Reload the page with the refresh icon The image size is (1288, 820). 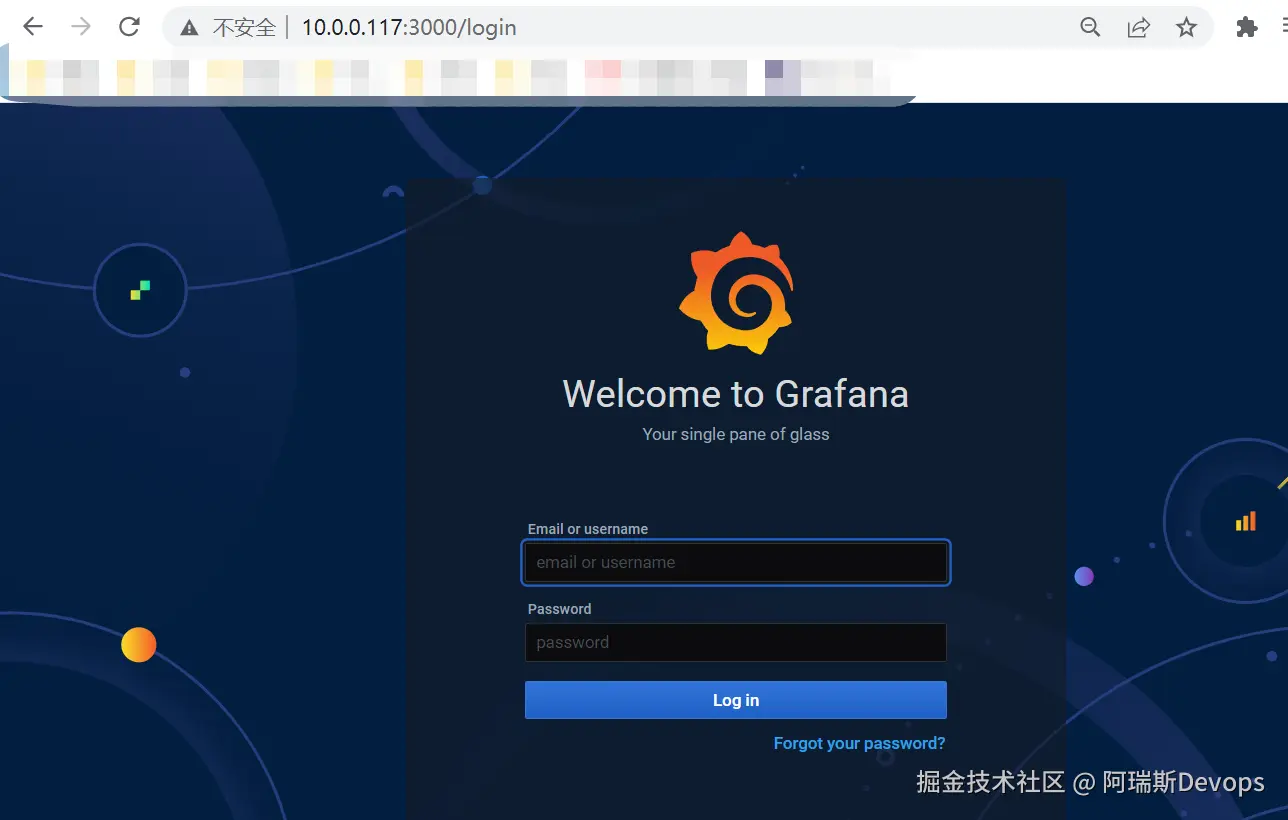click(129, 27)
